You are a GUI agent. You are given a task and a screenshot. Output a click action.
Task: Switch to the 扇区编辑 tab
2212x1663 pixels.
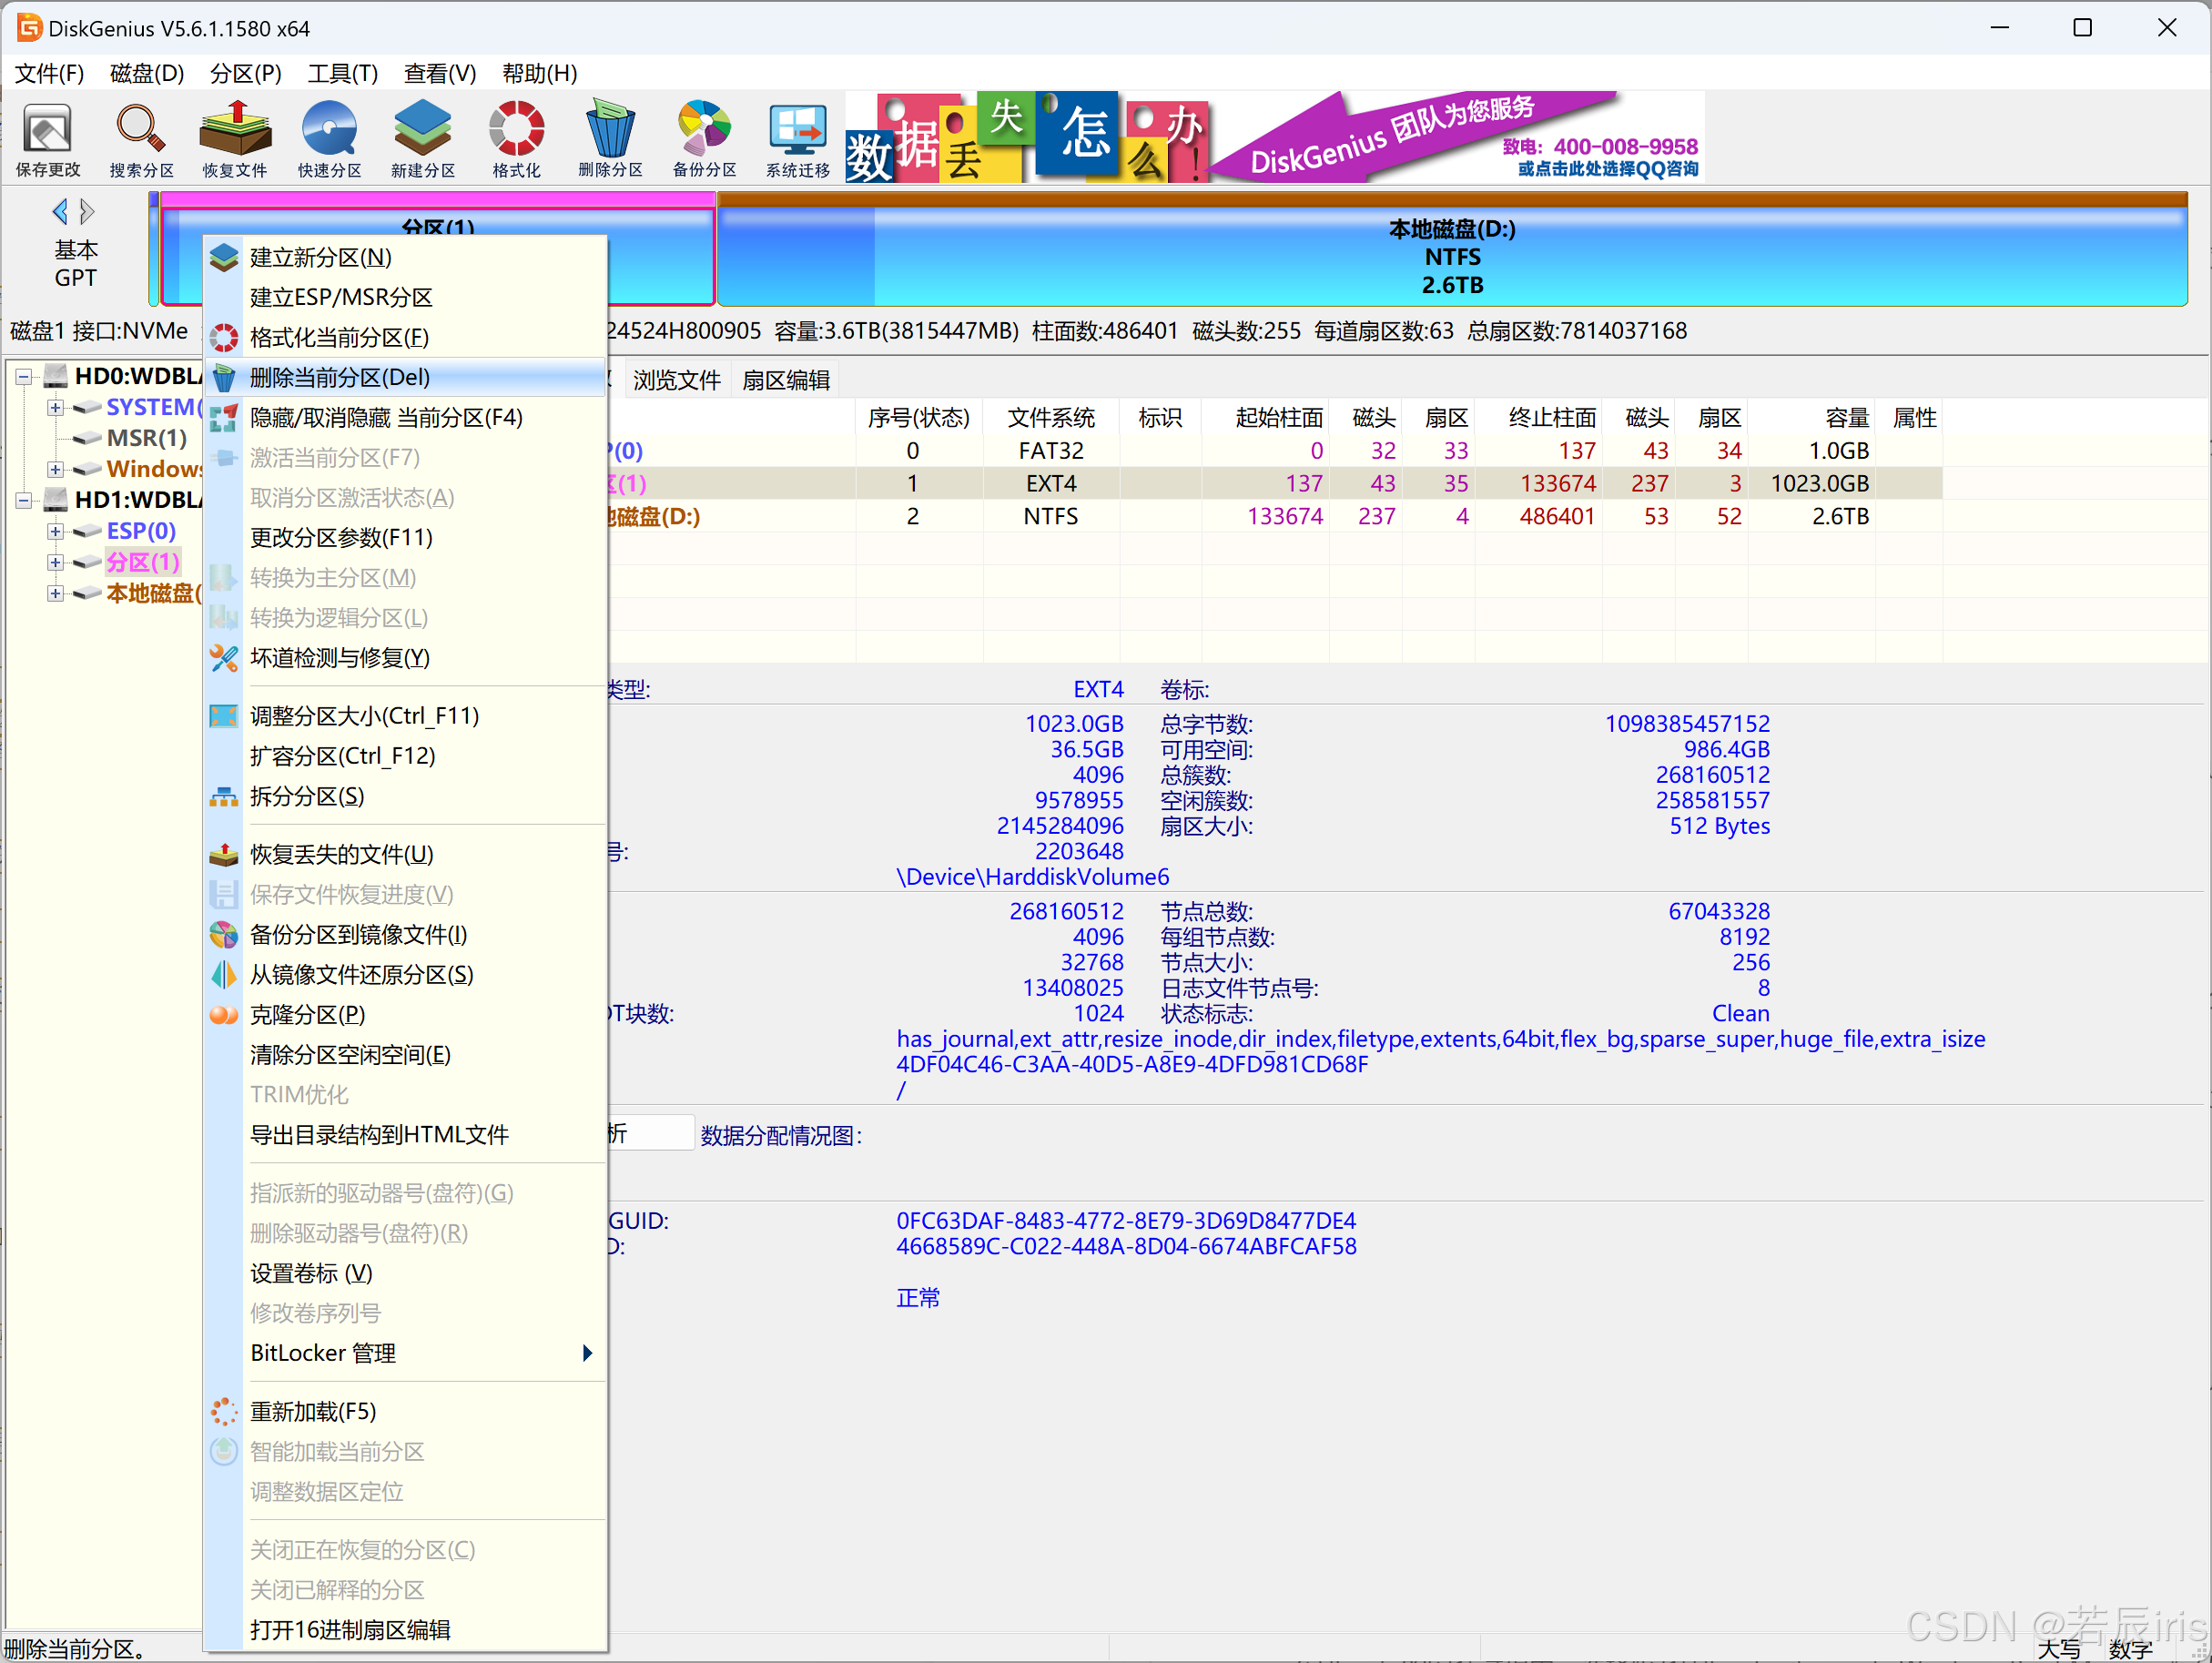click(786, 380)
